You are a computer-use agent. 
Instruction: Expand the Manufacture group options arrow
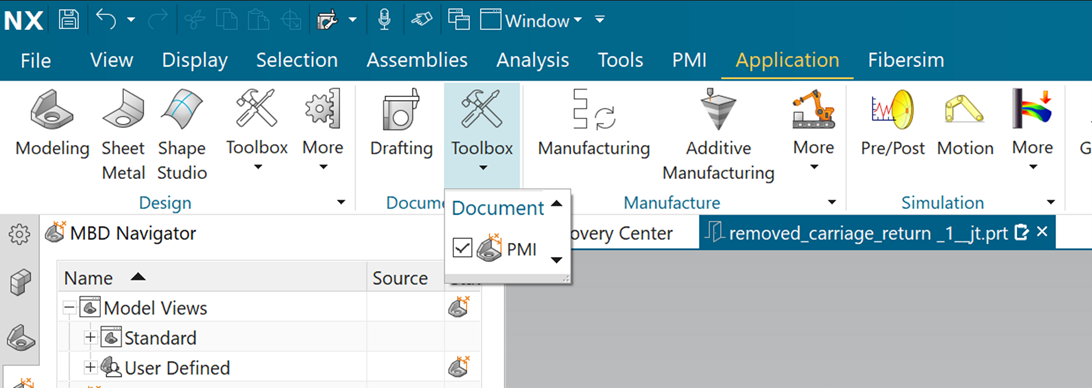[832, 203]
